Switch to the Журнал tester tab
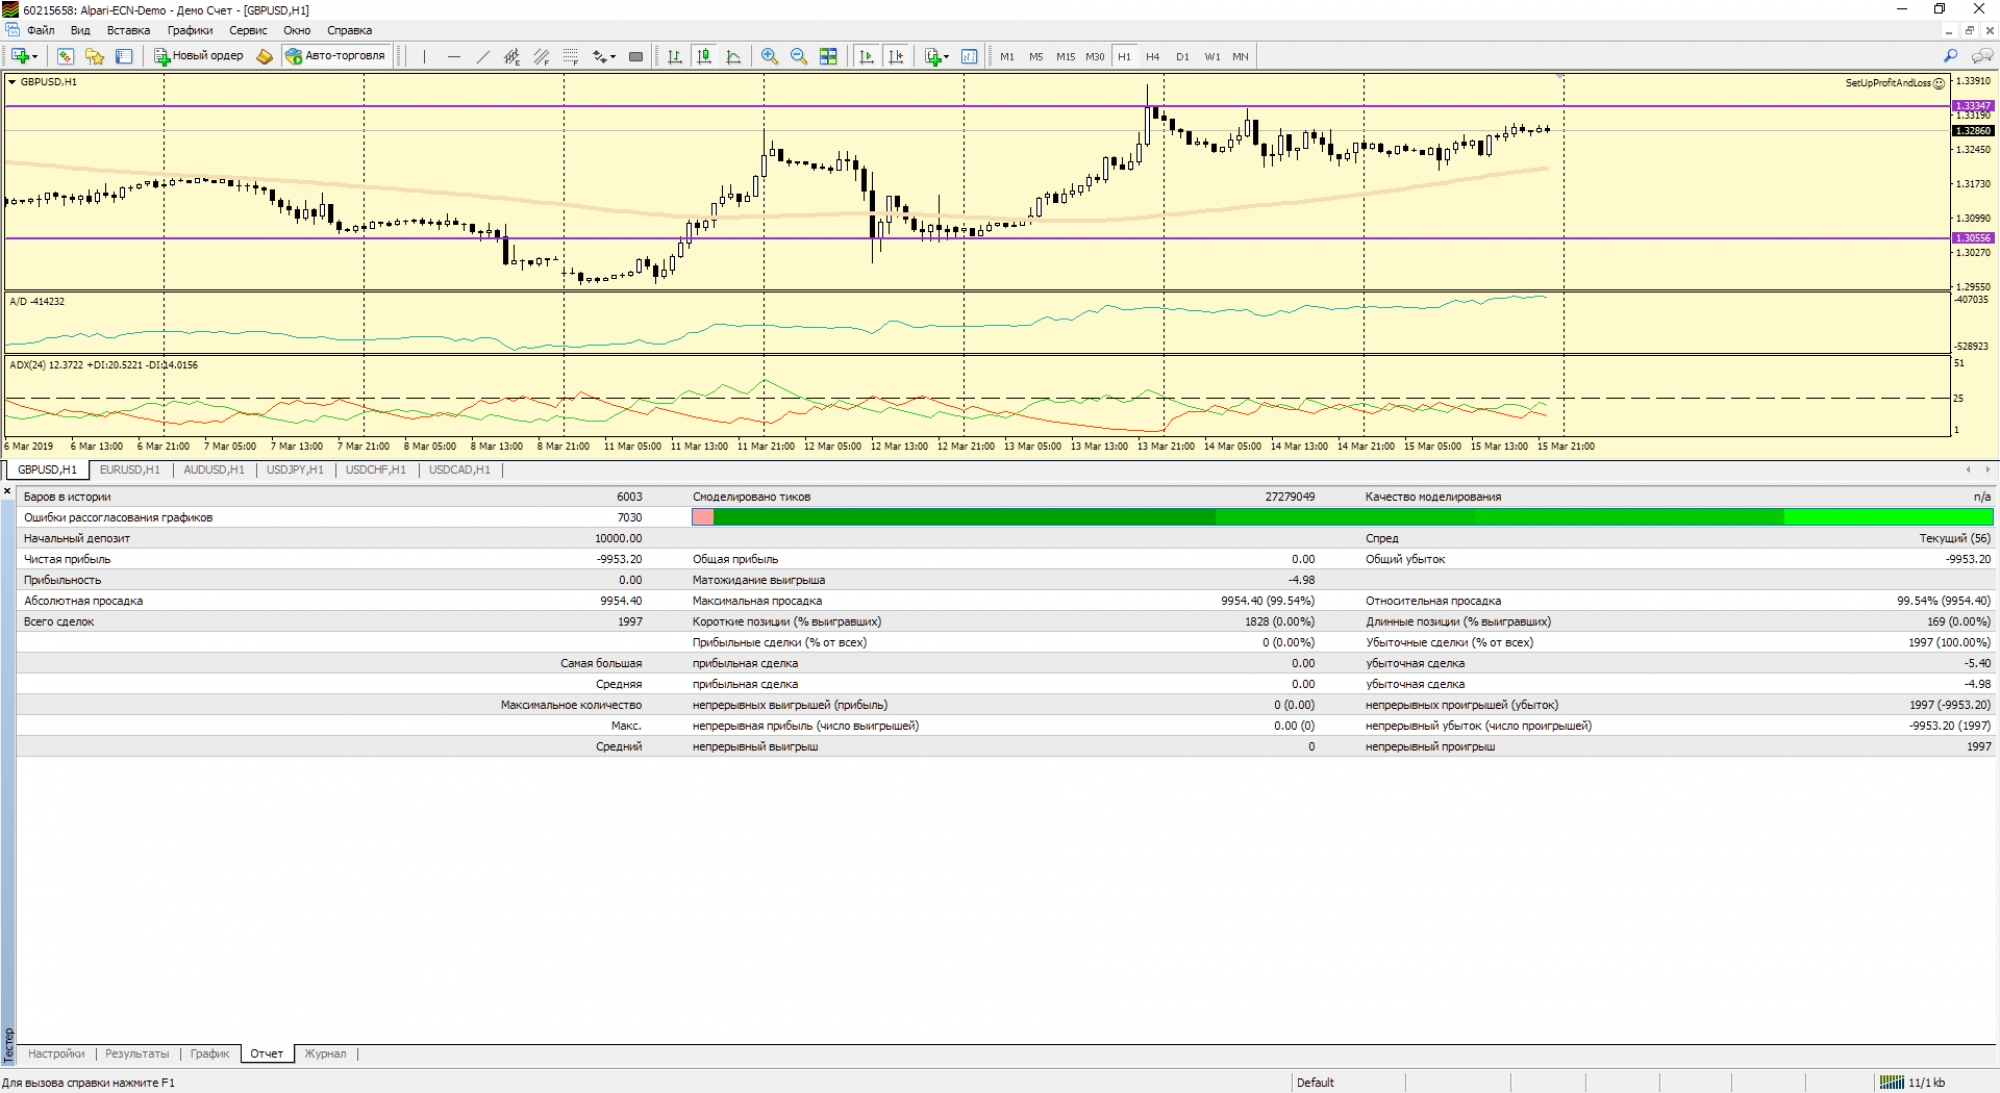Viewport: 2000px width, 1093px height. click(325, 1053)
